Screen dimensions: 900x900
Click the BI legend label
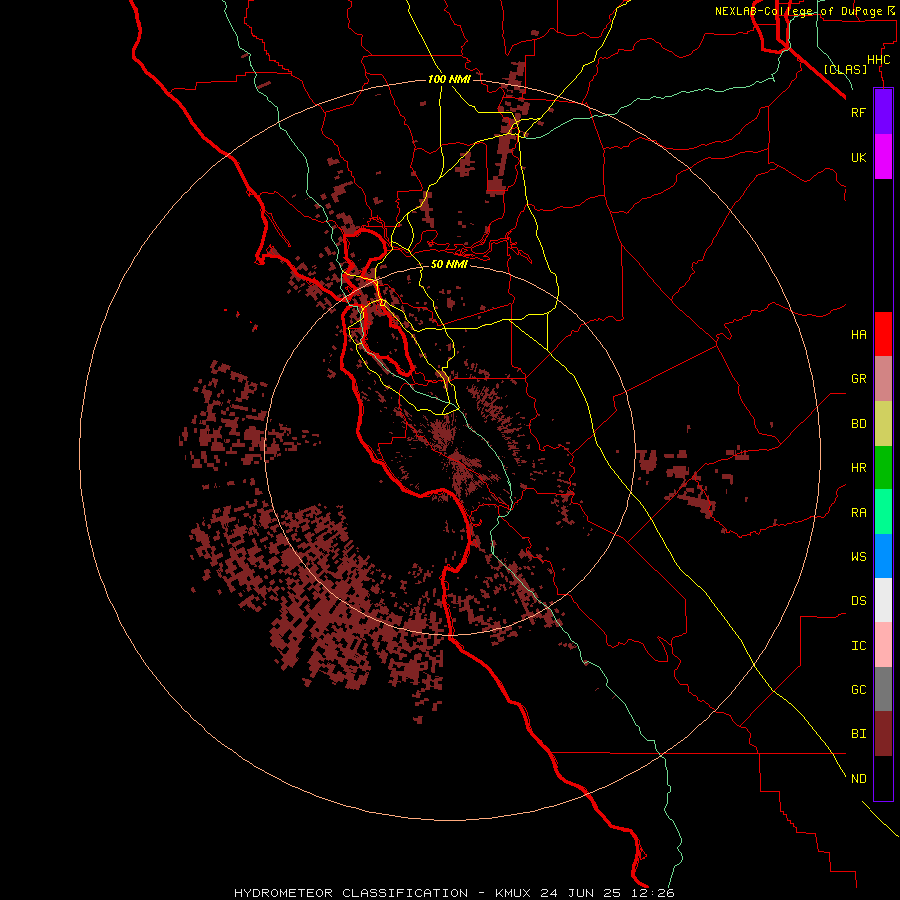[858, 734]
